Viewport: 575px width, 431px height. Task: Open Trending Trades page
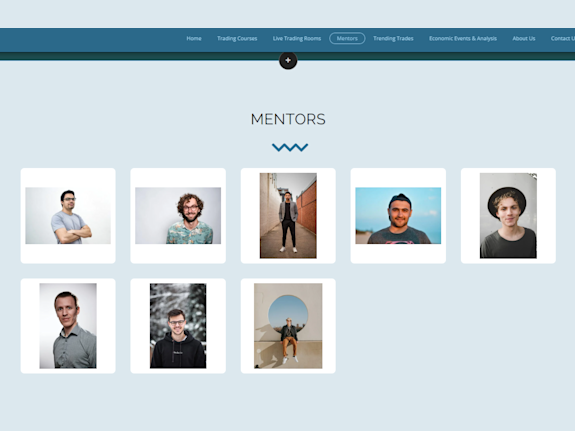(393, 39)
